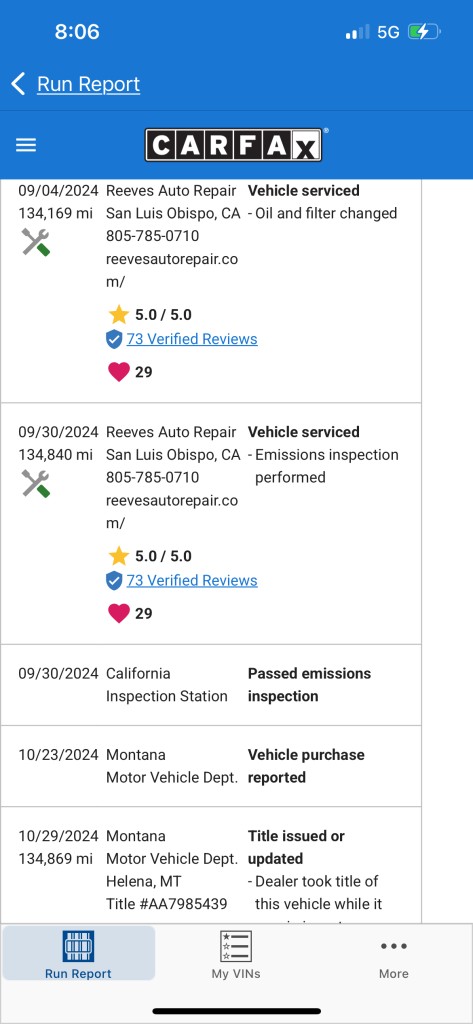
Task: Tap phone number 805-785-0710 in second record
Action: [153, 477]
